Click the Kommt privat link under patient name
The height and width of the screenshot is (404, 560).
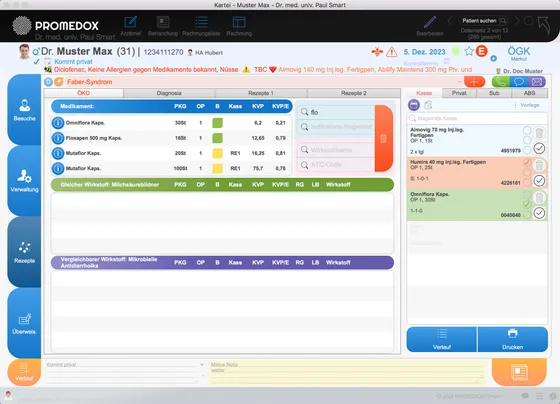point(73,61)
